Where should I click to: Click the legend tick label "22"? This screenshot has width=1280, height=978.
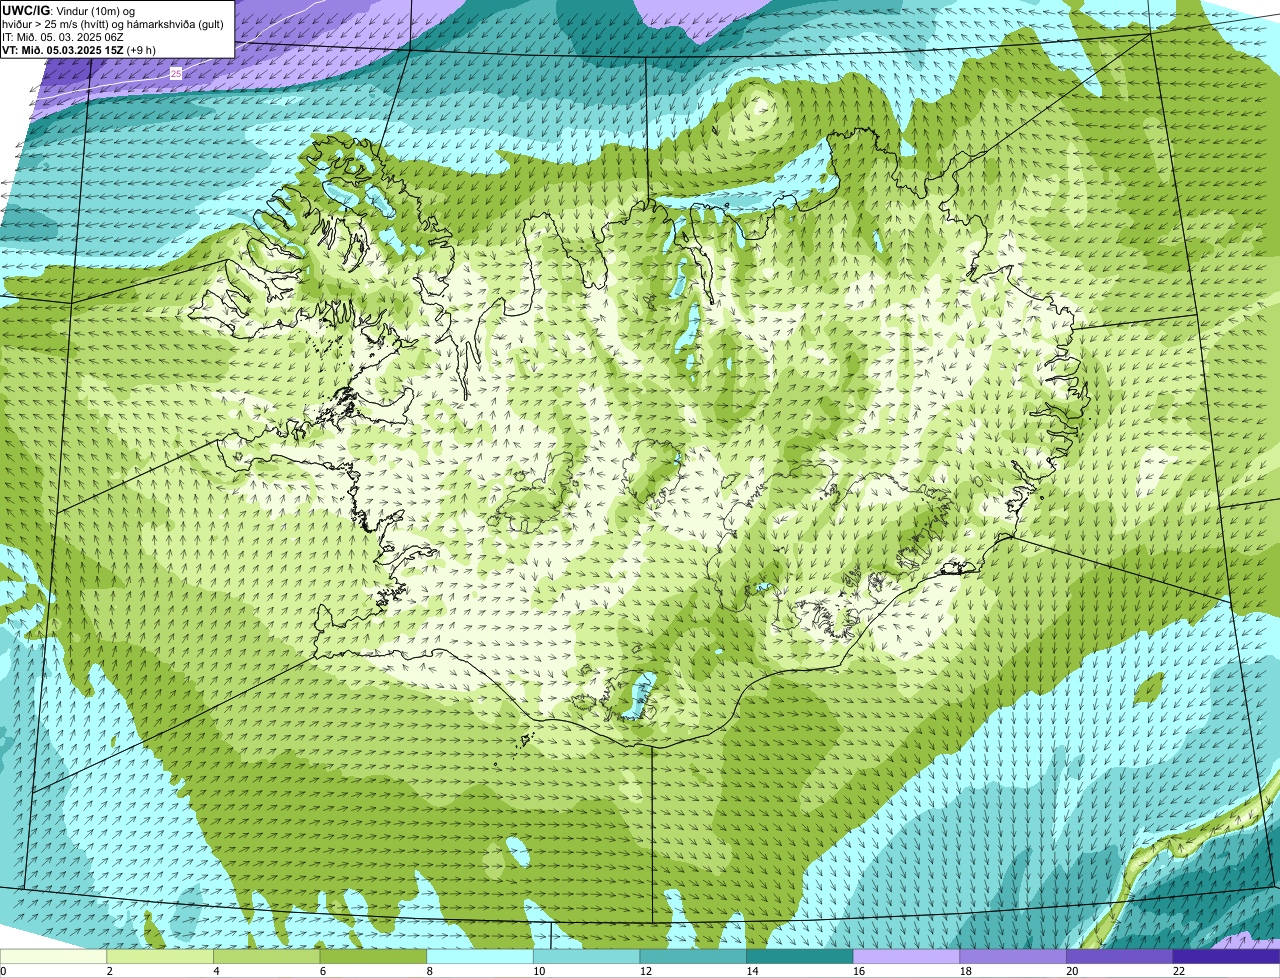click(x=1179, y=971)
